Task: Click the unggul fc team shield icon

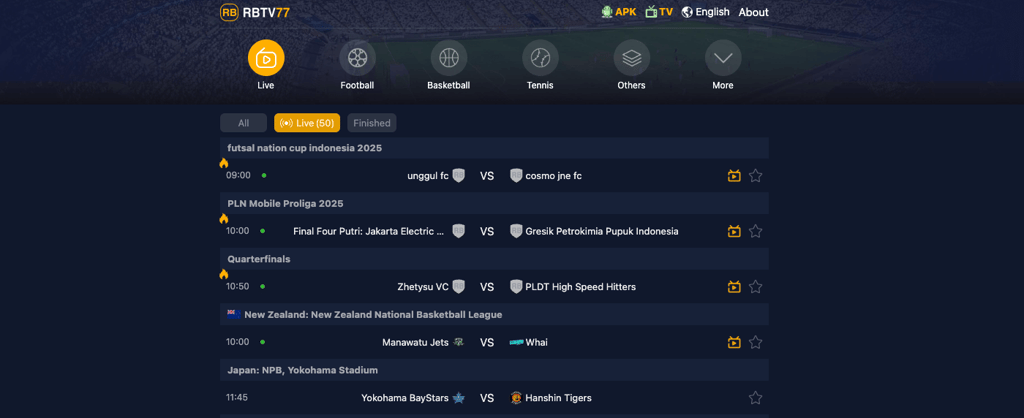Action: 458,176
